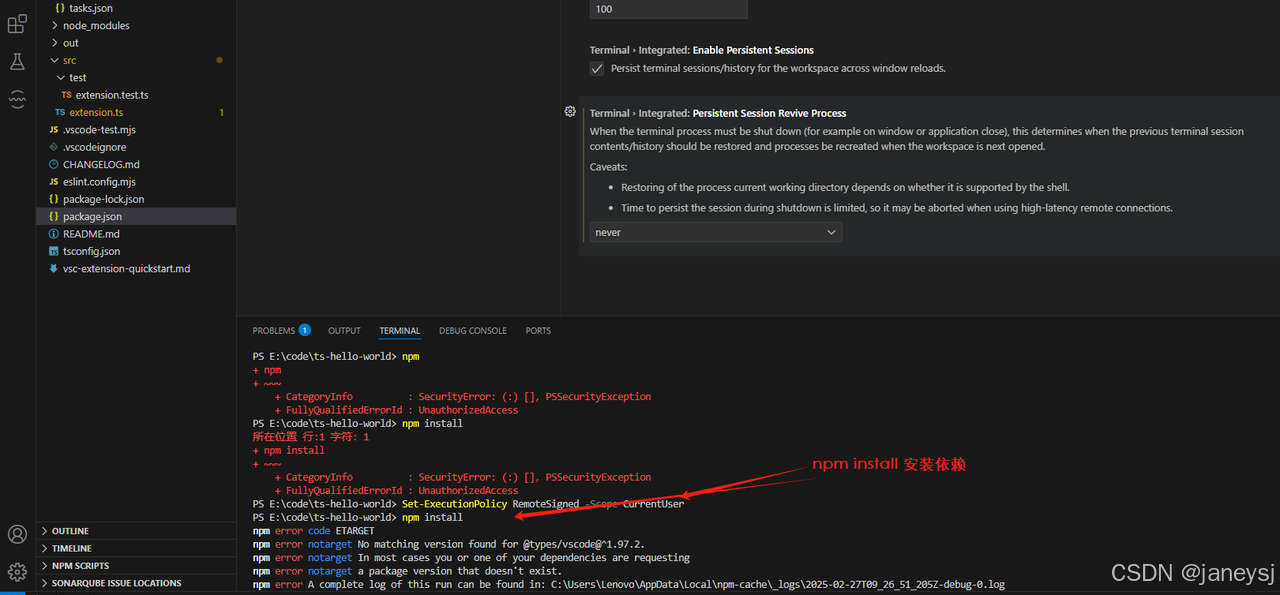
Task: Expand the node_modules folder
Action: pyautogui.click(x=54, y=25)
